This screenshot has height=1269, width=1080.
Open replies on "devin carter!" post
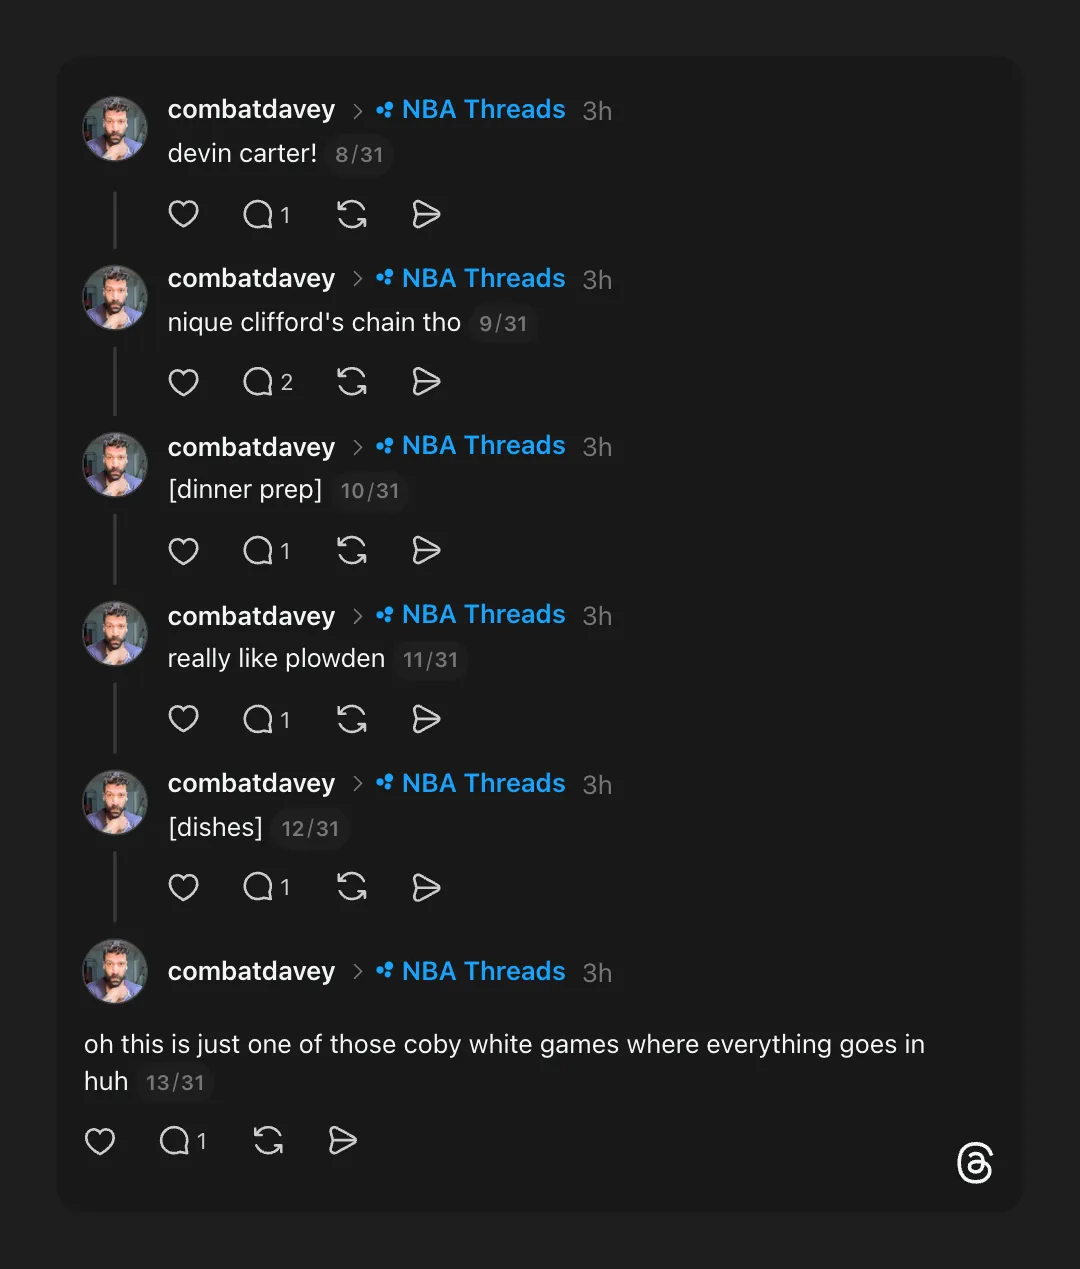click(x=259, y=214)
